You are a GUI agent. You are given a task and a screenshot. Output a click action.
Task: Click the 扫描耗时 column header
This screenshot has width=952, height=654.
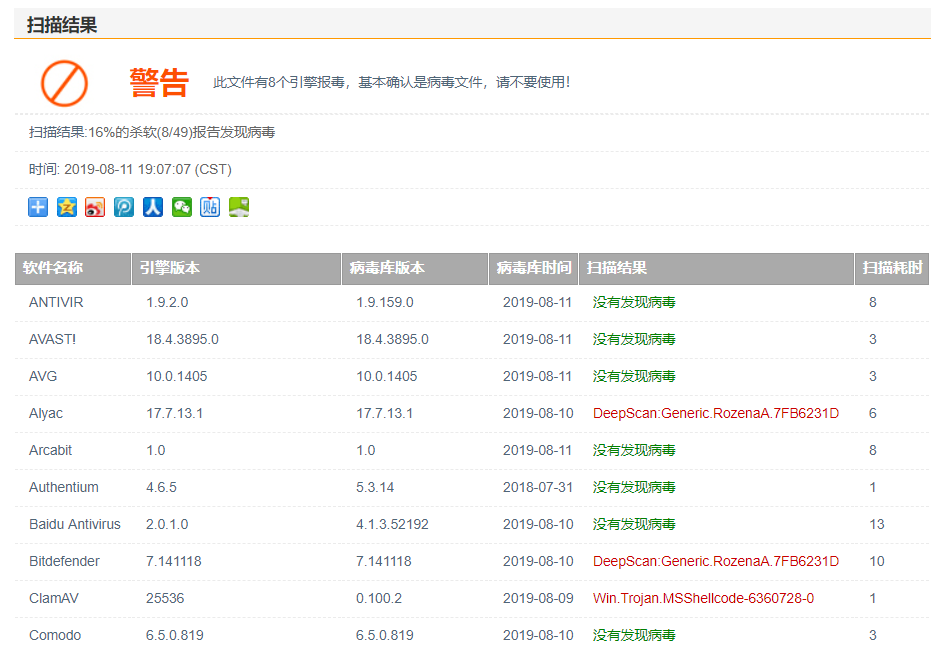pyautogui.click(x=892, y=268)
